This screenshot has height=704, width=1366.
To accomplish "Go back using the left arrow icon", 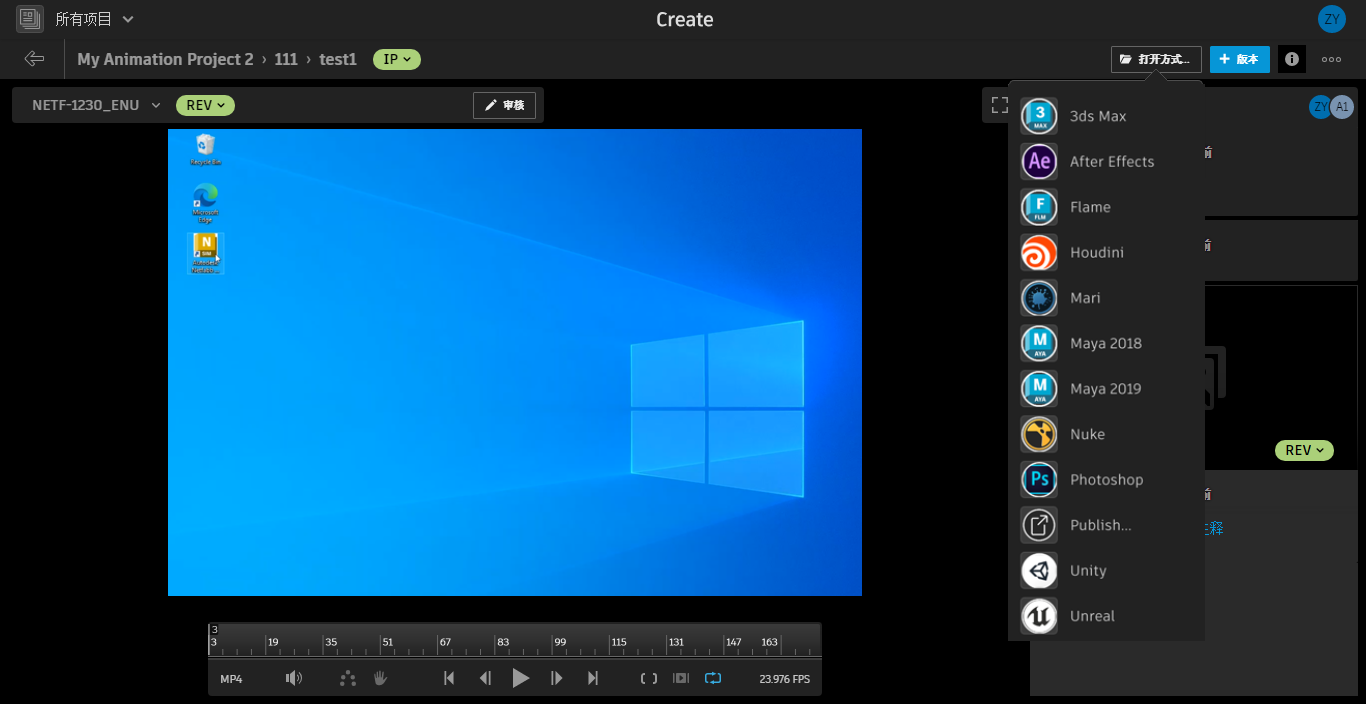I will [x=34, y=59].
